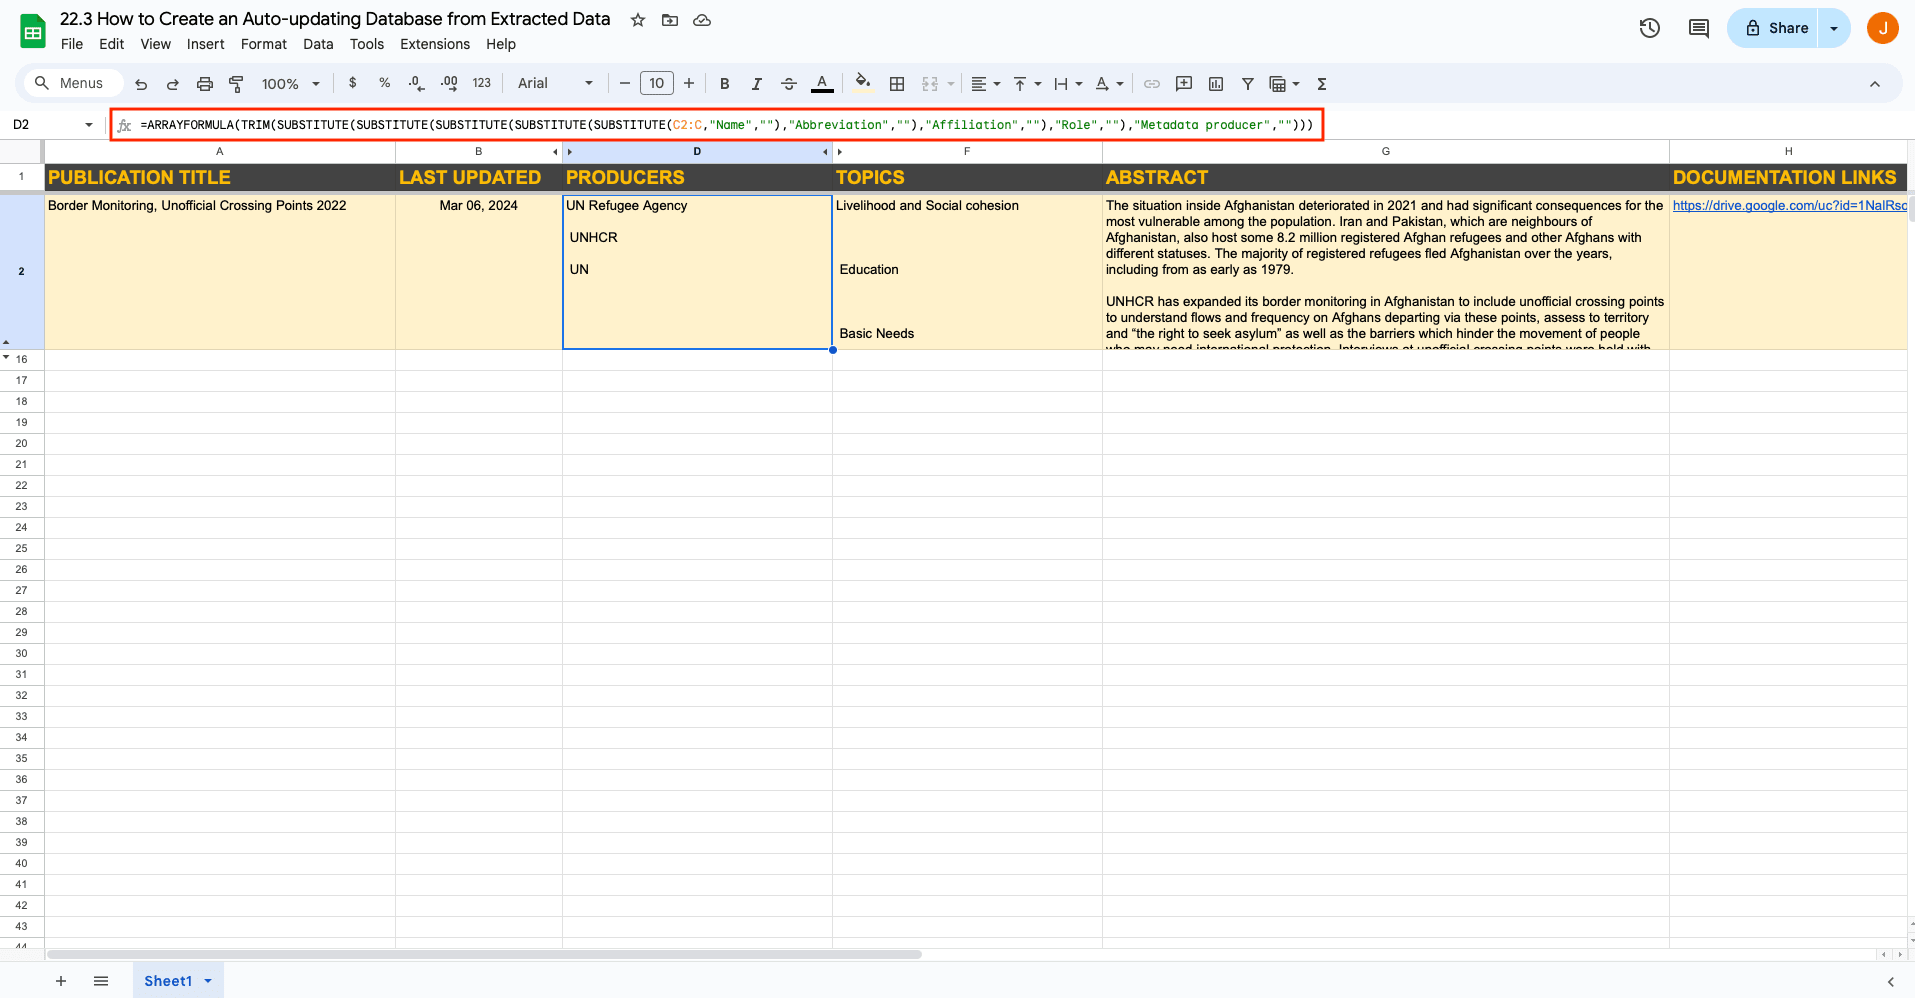Open the View menu
The height and width of the screenshot is (998, 1915).
155,44
